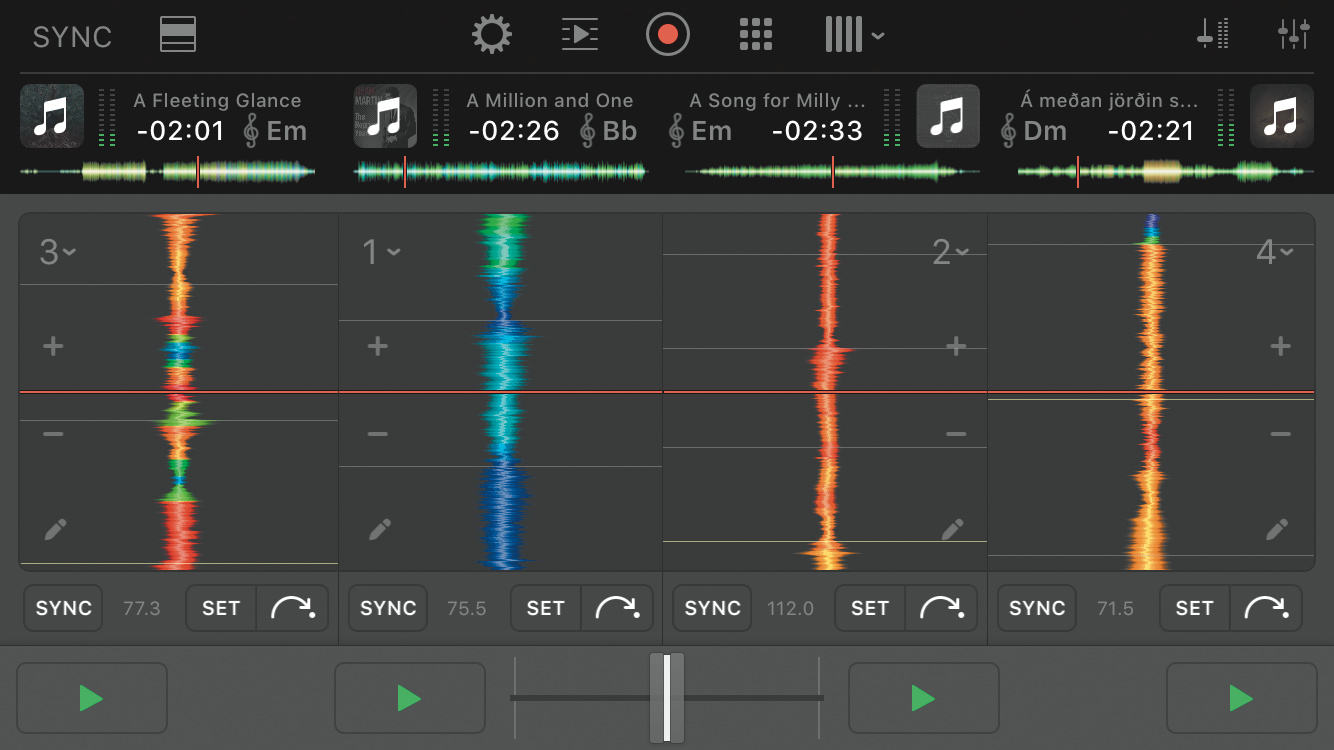Select the A Fleeting Glance track title
The width and height of the screenshot is (1334, 750).
tap(217, 101)
